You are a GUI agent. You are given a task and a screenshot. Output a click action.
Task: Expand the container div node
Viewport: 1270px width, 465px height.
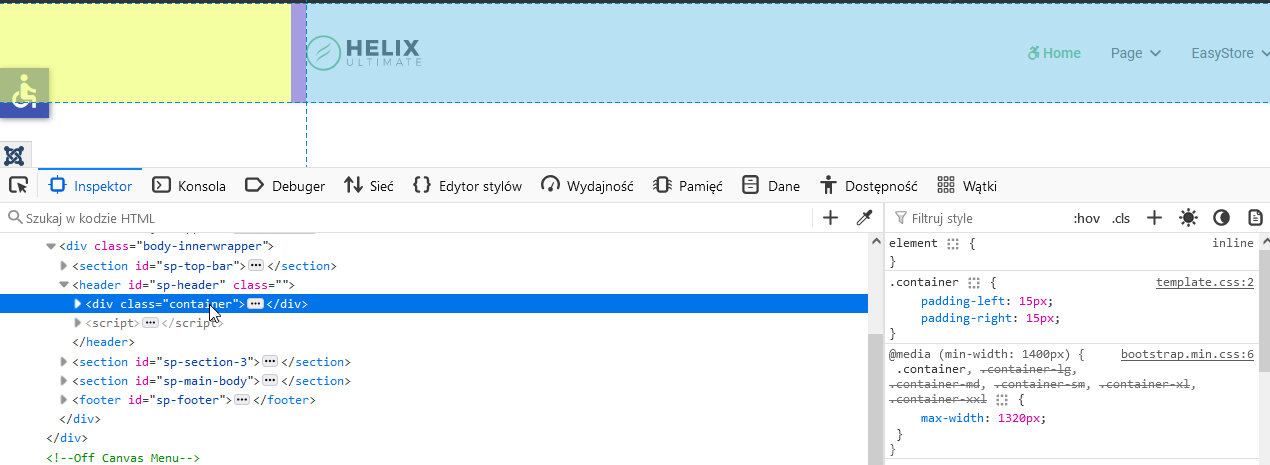pyautogui.click(x=79, y=304)
